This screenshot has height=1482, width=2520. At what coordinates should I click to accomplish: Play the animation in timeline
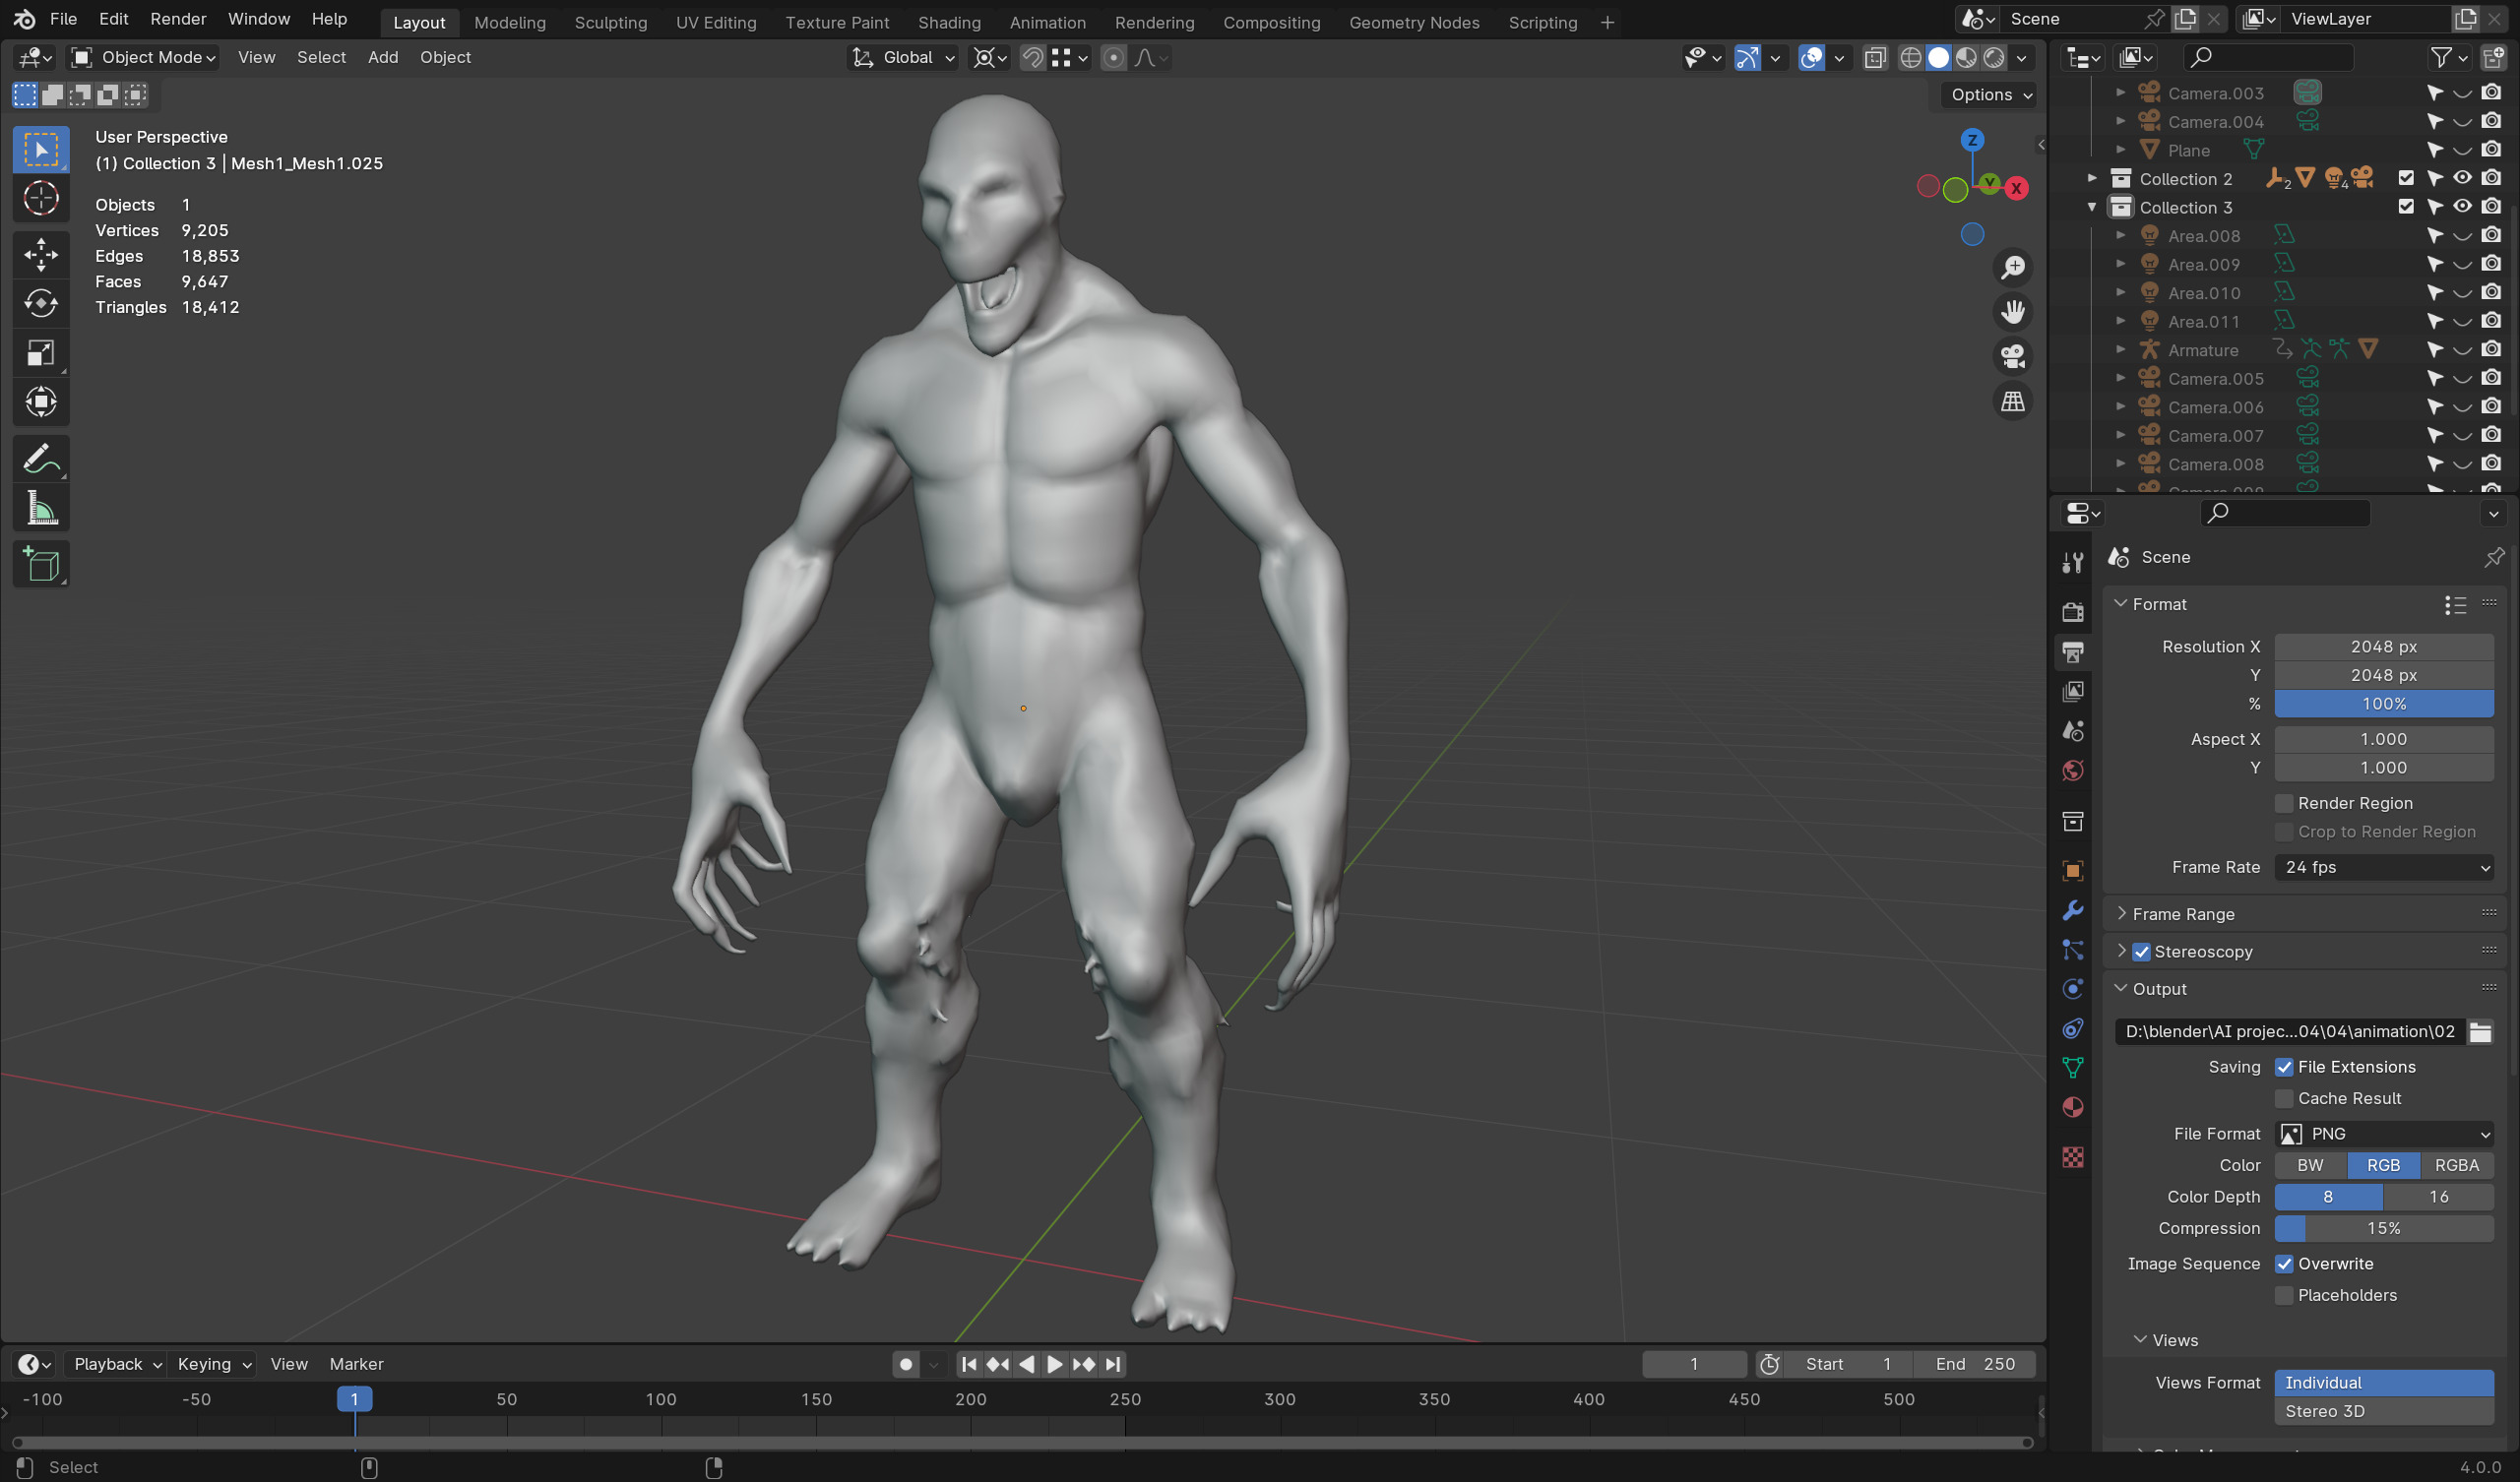tap(1055, 1364)
